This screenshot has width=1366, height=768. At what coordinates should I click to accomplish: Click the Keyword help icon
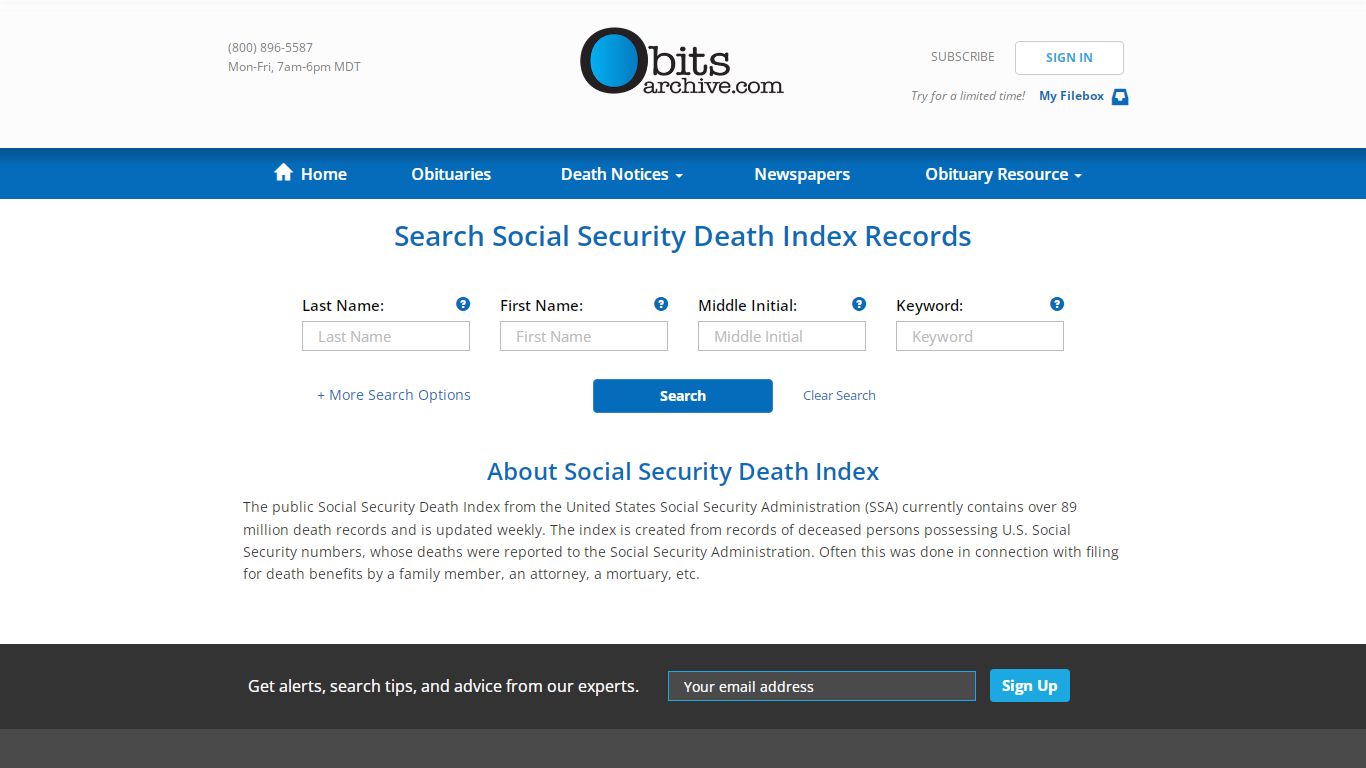[x=1057, y=303]
